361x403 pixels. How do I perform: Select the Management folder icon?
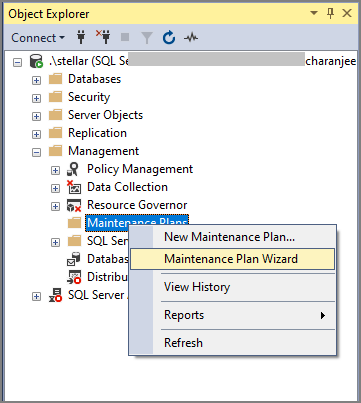click(55, 151)
